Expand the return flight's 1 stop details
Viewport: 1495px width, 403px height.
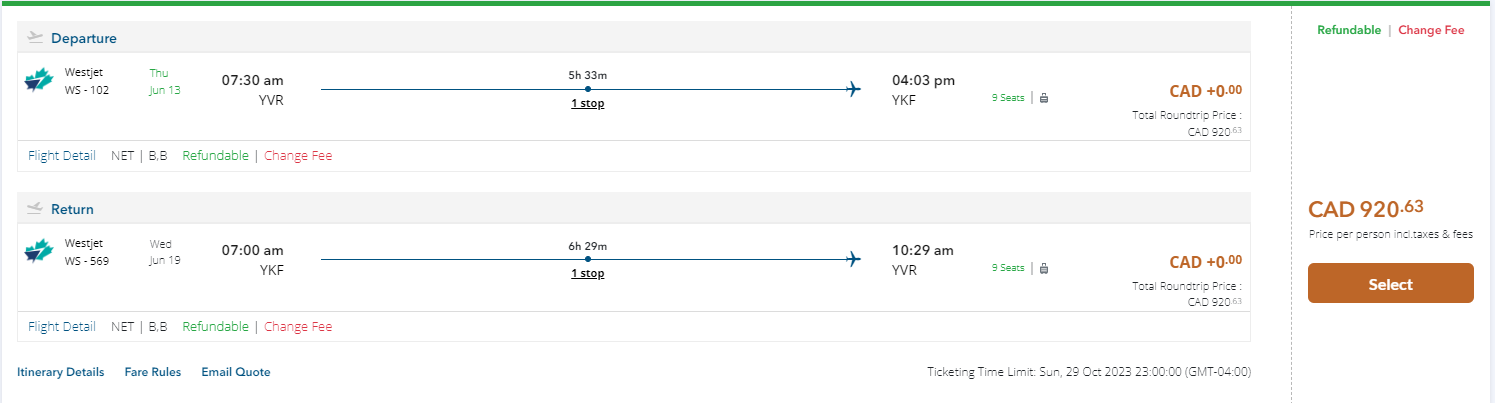coord(587,274)
